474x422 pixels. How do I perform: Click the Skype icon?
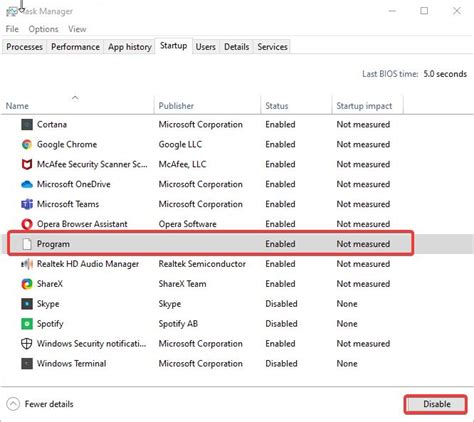(x=27, y=304)
